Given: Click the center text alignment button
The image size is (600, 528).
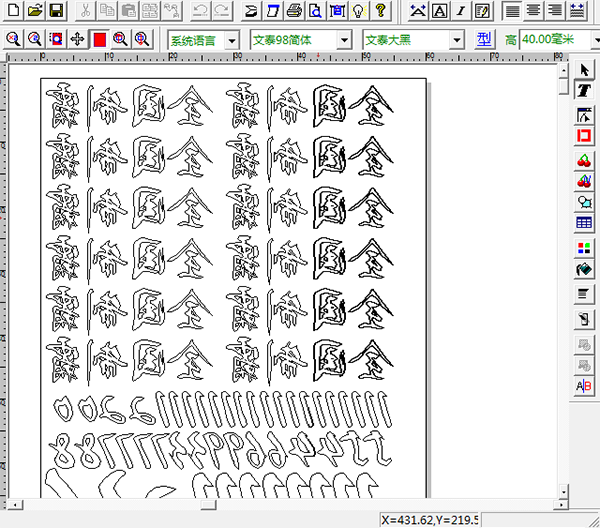Looking at the screenshot, I should 534,11.
